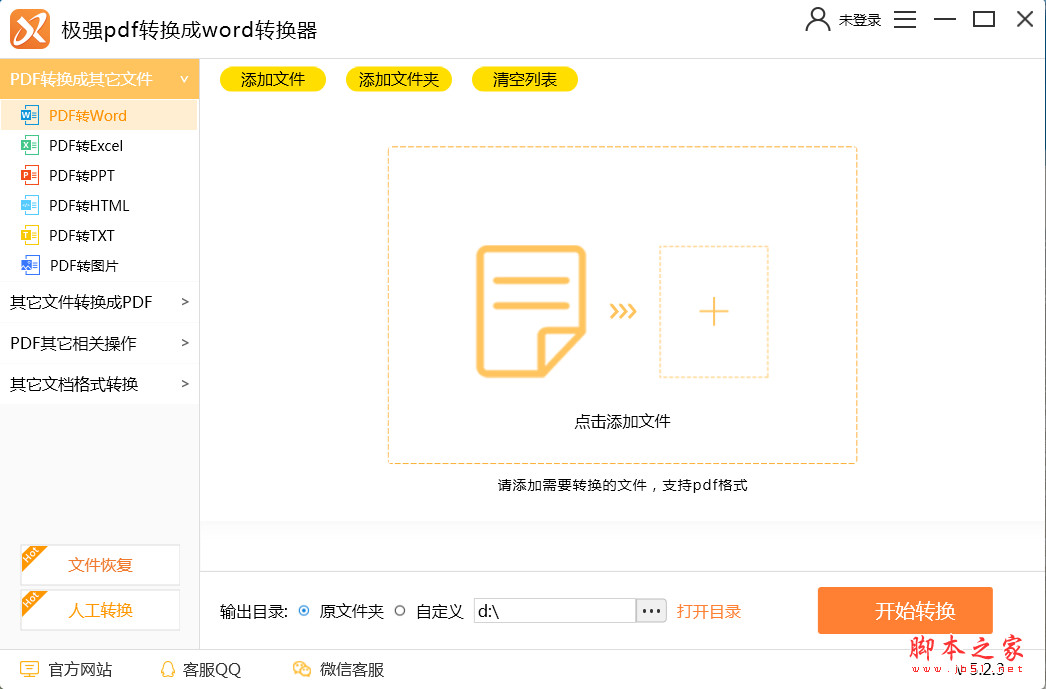Click the PDF转HTML icon
The height and width of the screenshot is (689, 1046).
tap(29, 205)
